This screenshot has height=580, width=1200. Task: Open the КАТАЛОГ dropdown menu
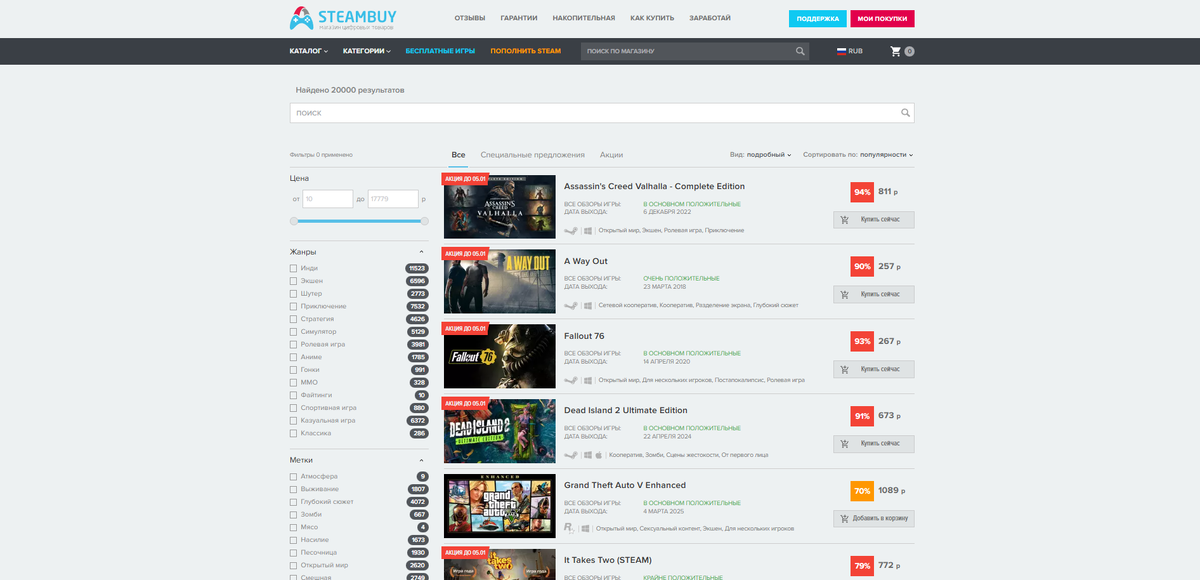click(x=309, y=51)
